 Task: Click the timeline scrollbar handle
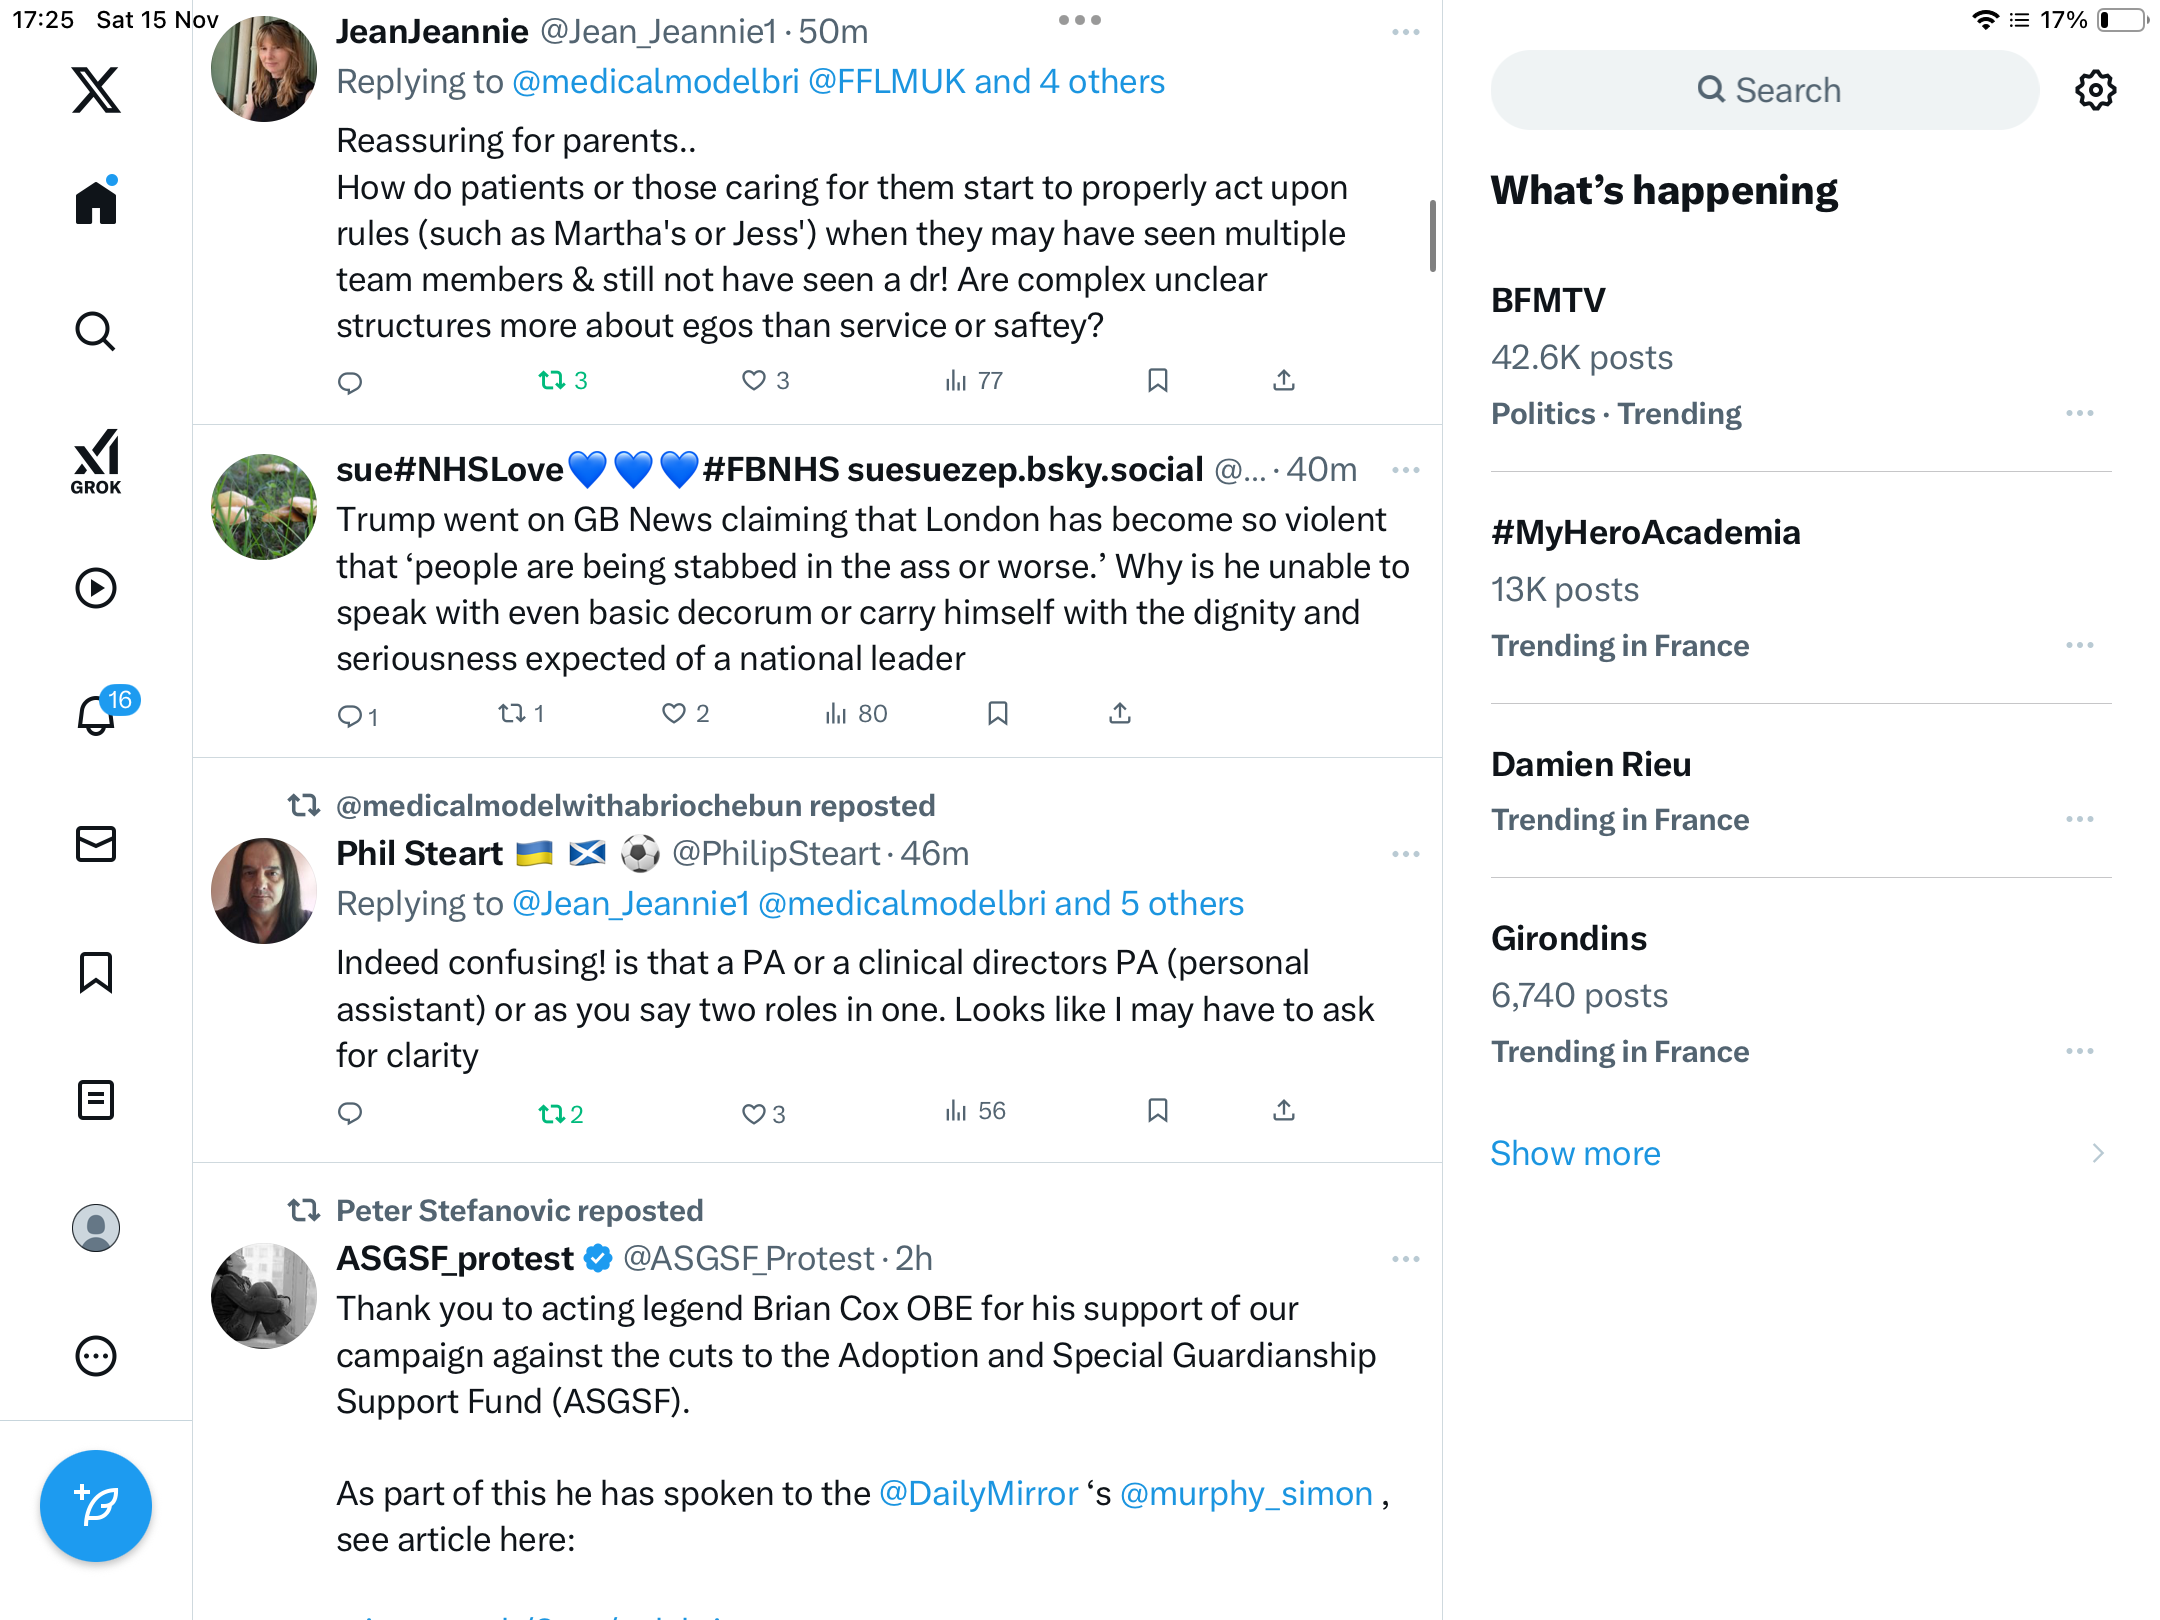[x=1432, y=236]
